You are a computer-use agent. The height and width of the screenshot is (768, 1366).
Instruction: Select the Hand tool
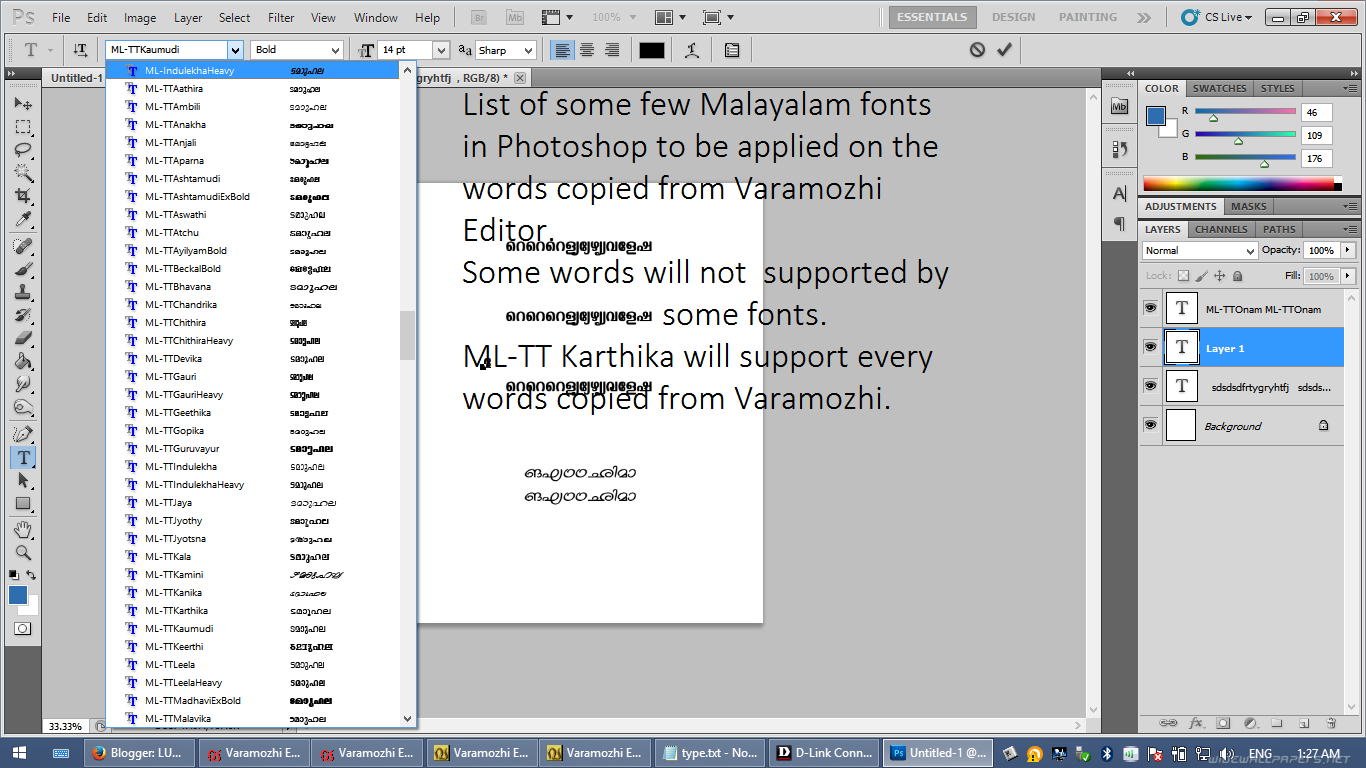point(23,529)
